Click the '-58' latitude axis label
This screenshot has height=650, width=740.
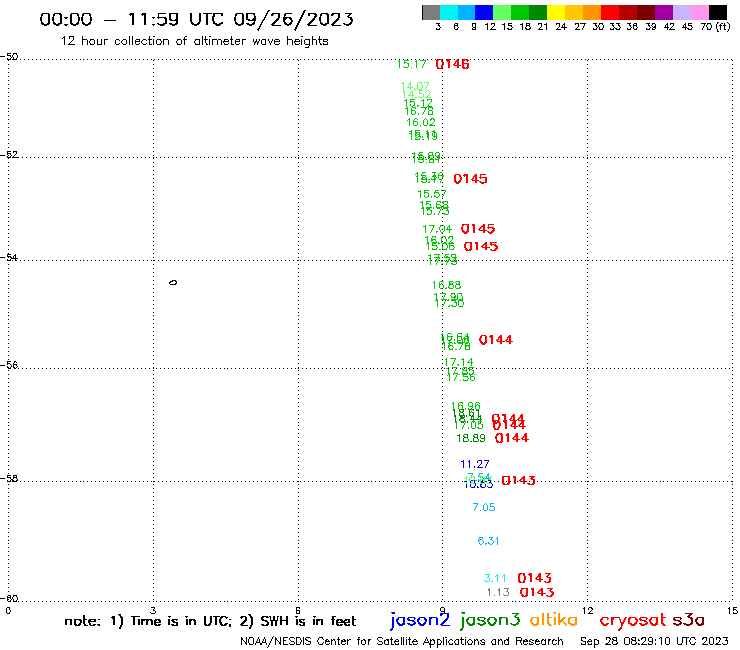(9, 479)
